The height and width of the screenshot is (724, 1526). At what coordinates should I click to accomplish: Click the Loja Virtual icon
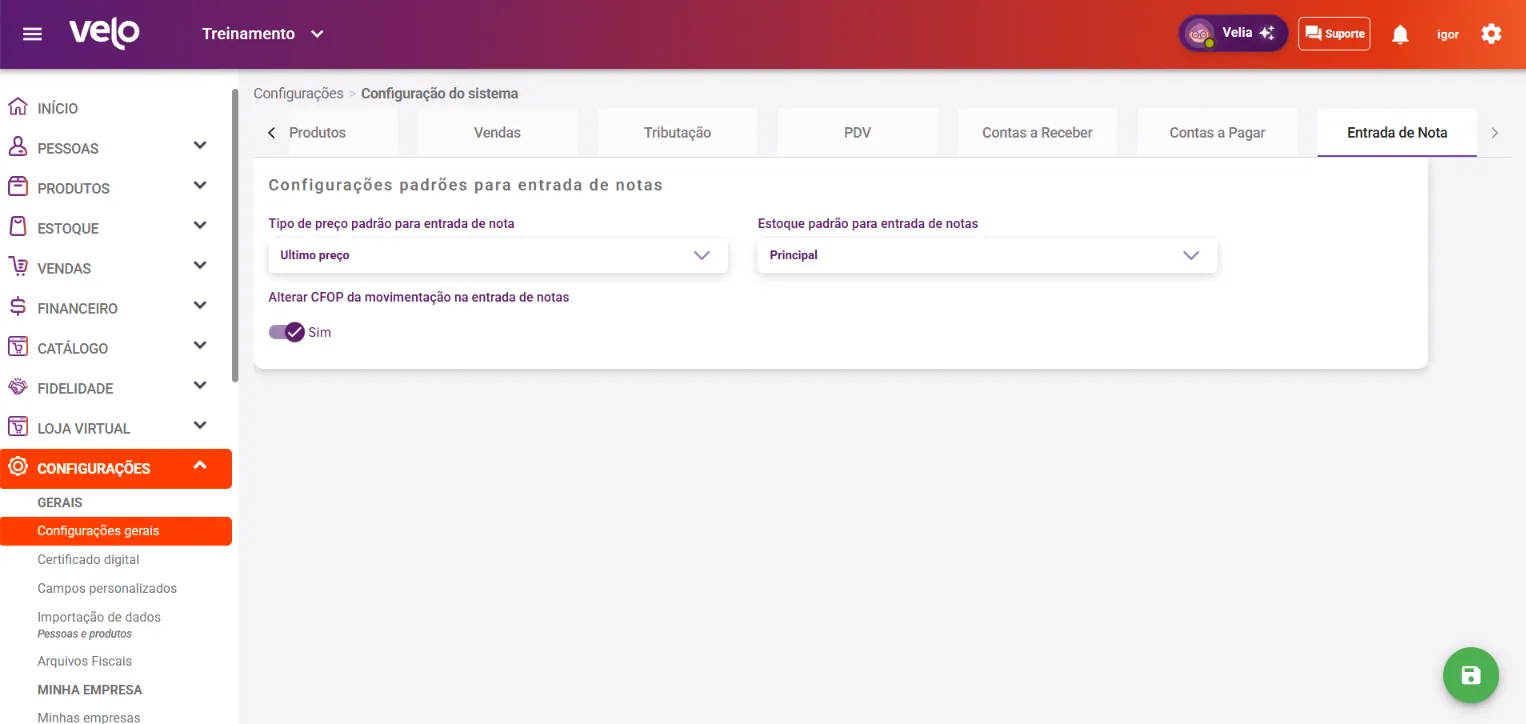17,427
